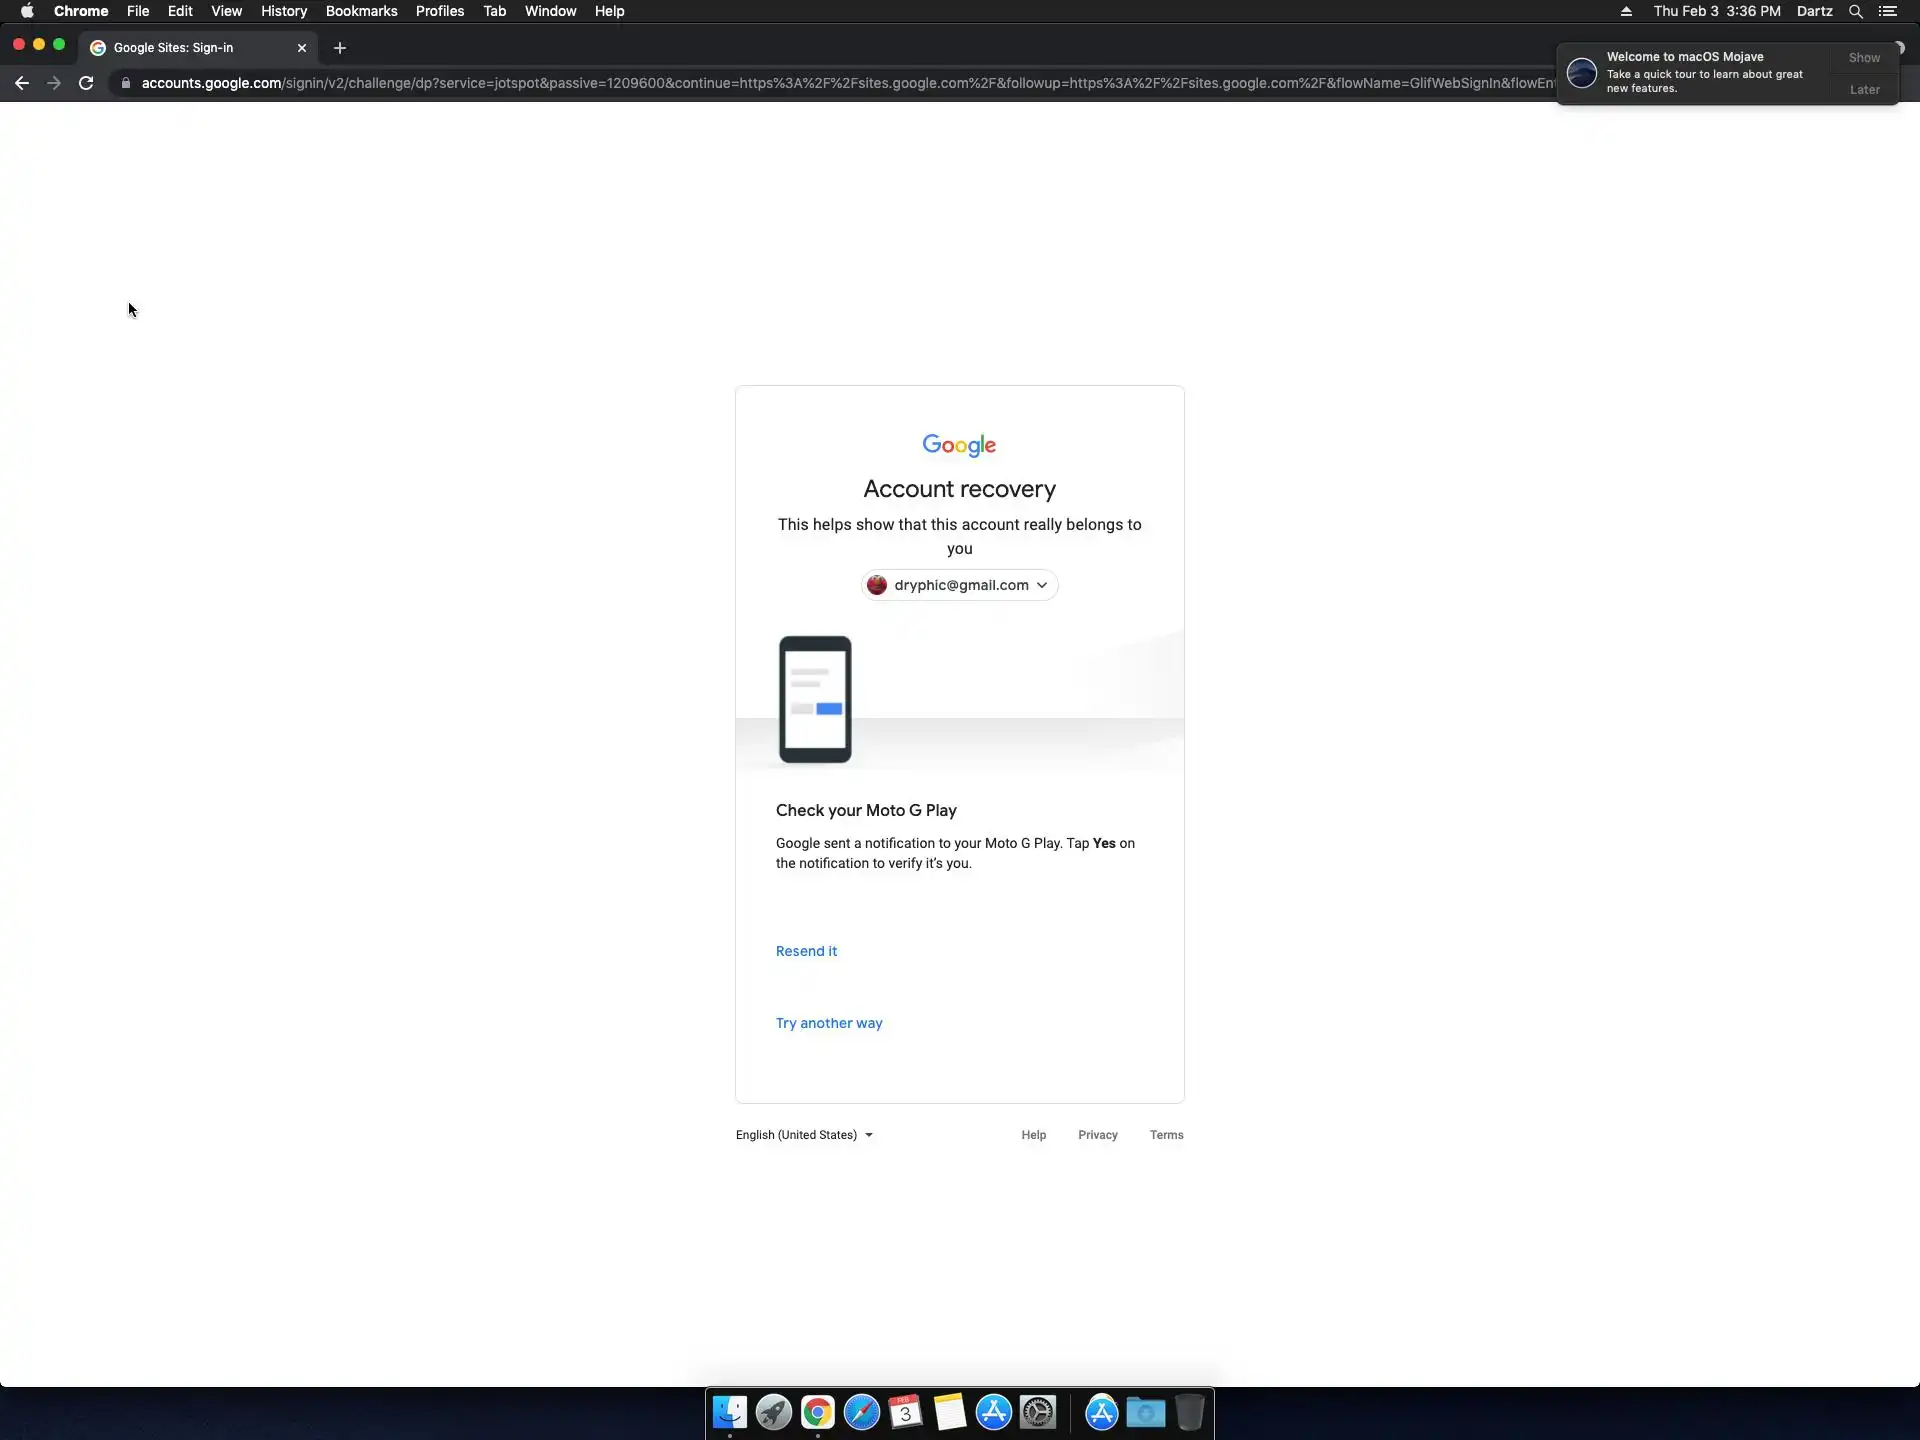The height and width of the screenshot is (1440, 1920).
Task: Open a new tab with plus icon
Action: point(340,48)
